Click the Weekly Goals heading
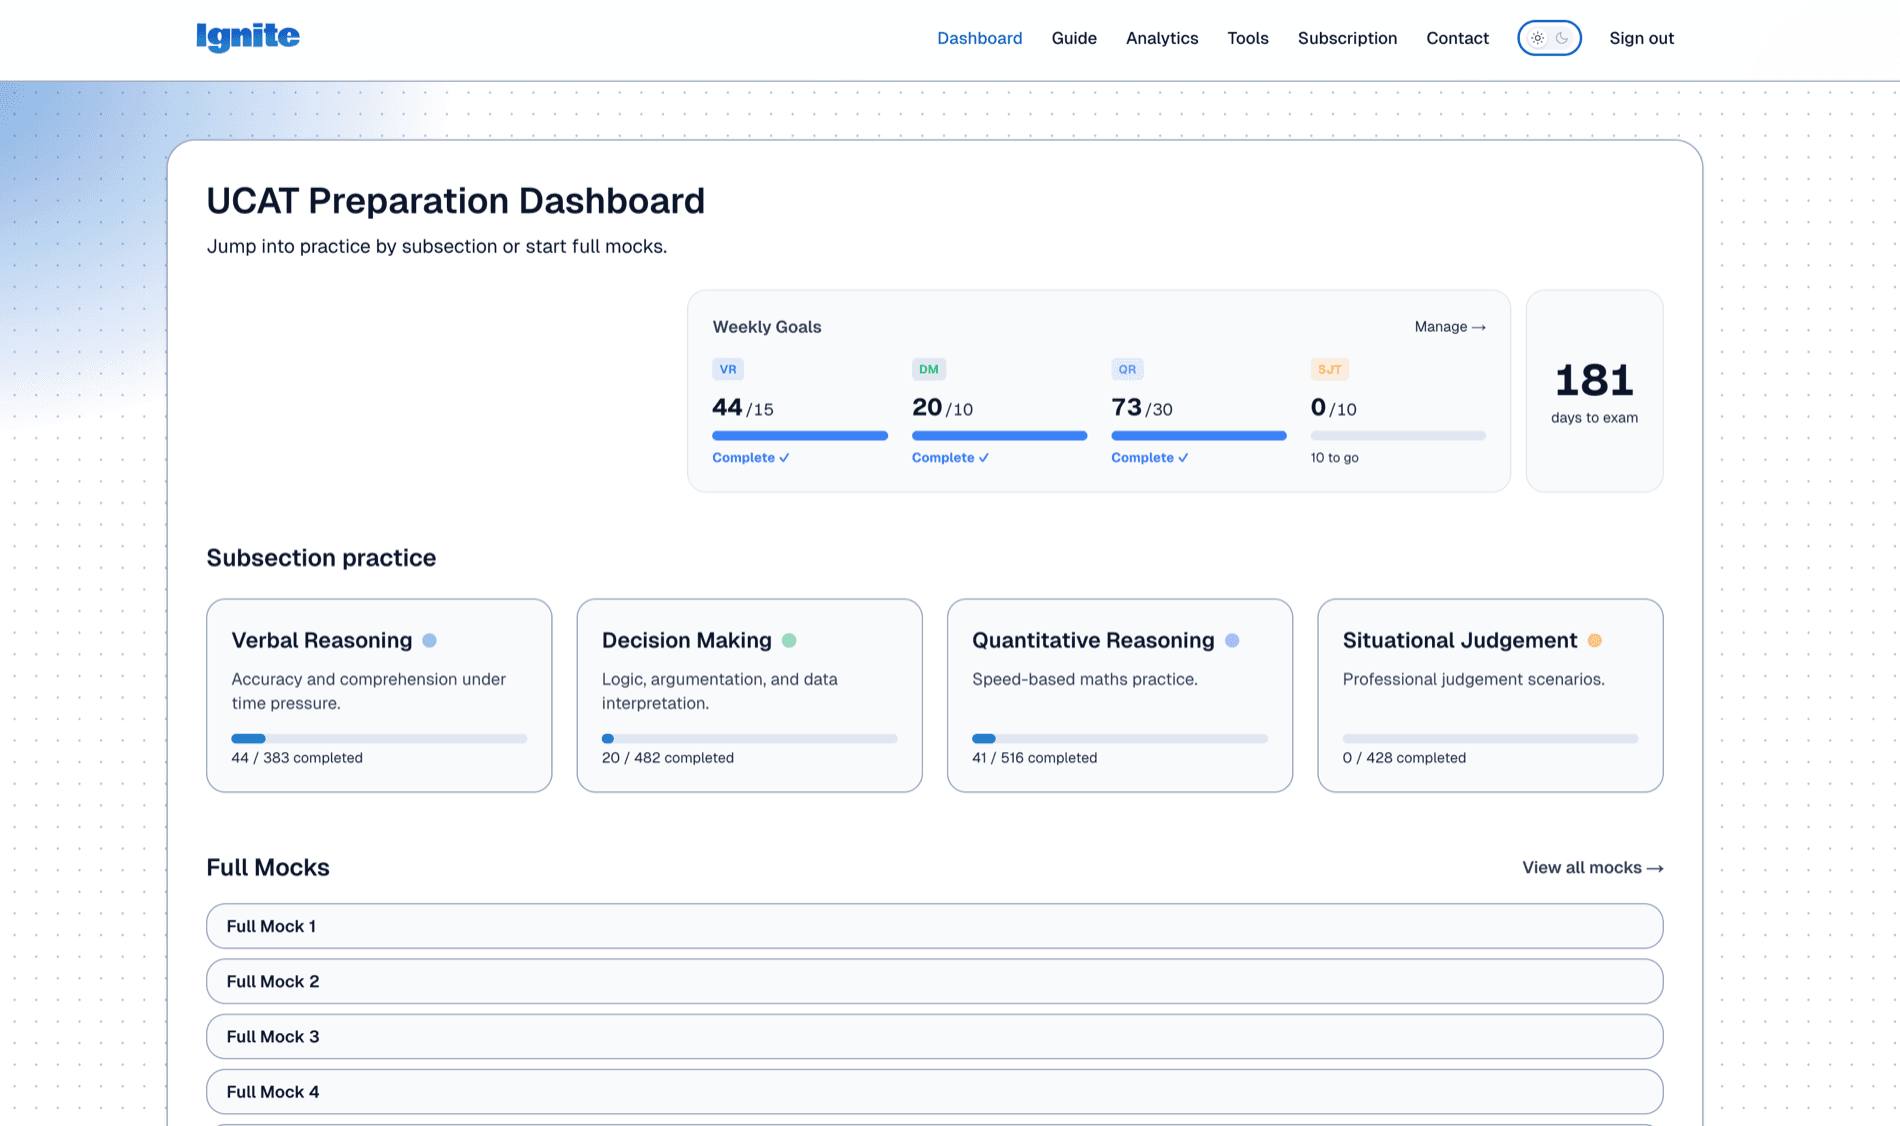Viewport: 1900px width, 1126px height. point(767,327)
